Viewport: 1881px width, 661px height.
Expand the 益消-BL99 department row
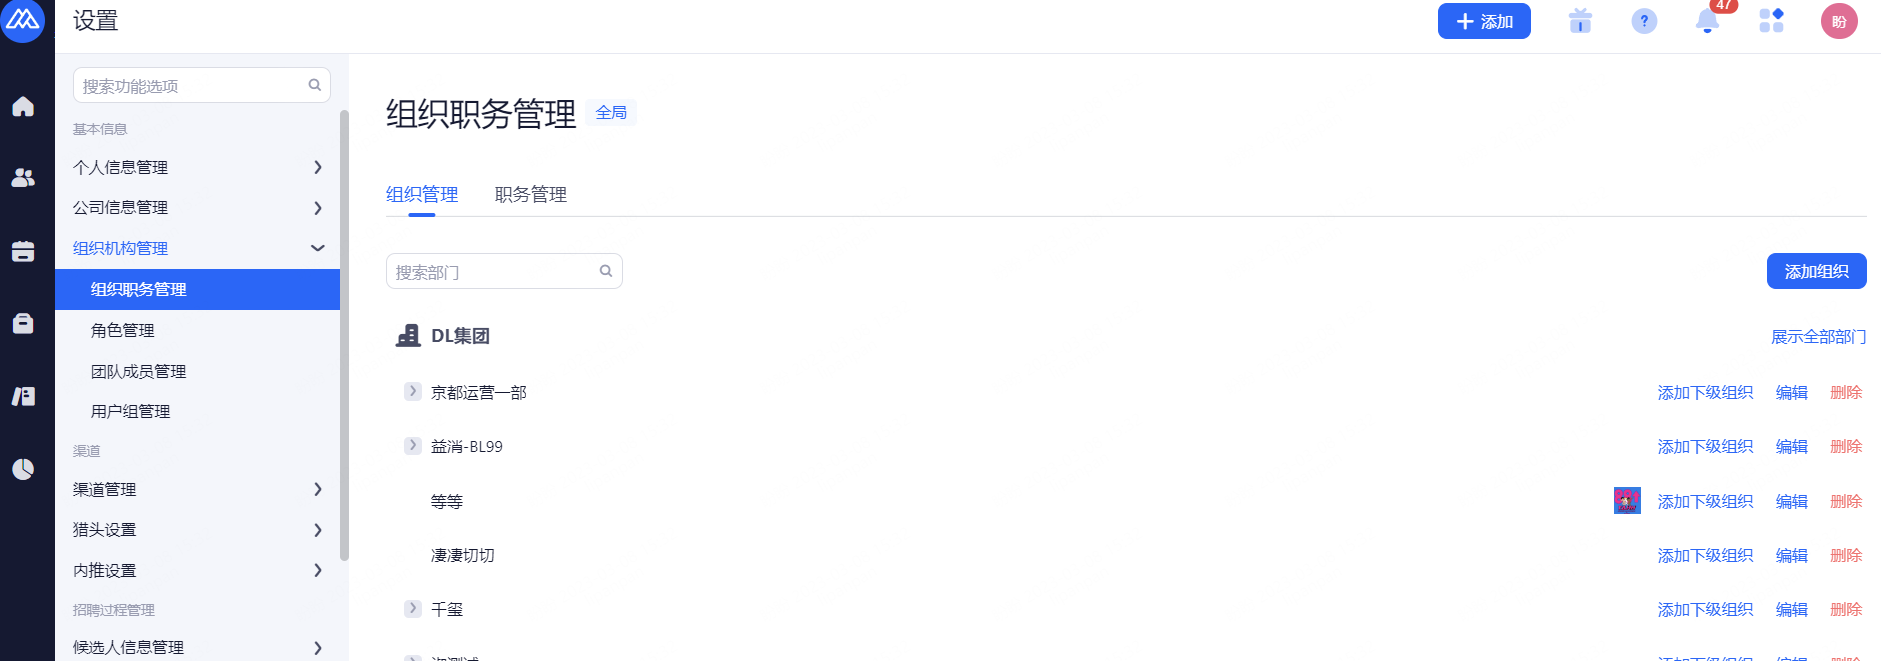(x=412, y=446)
